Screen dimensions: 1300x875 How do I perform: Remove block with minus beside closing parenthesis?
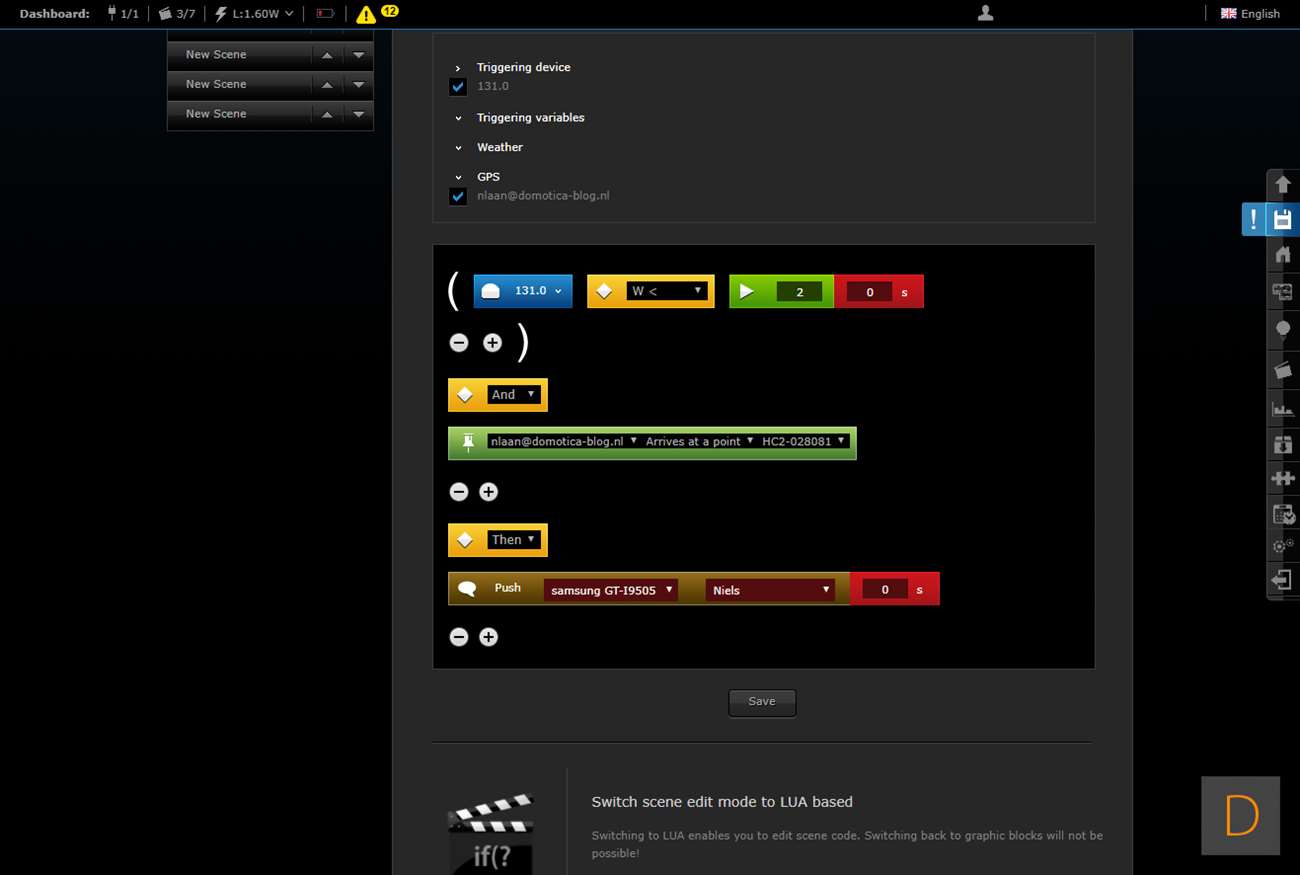pos(459,343)
